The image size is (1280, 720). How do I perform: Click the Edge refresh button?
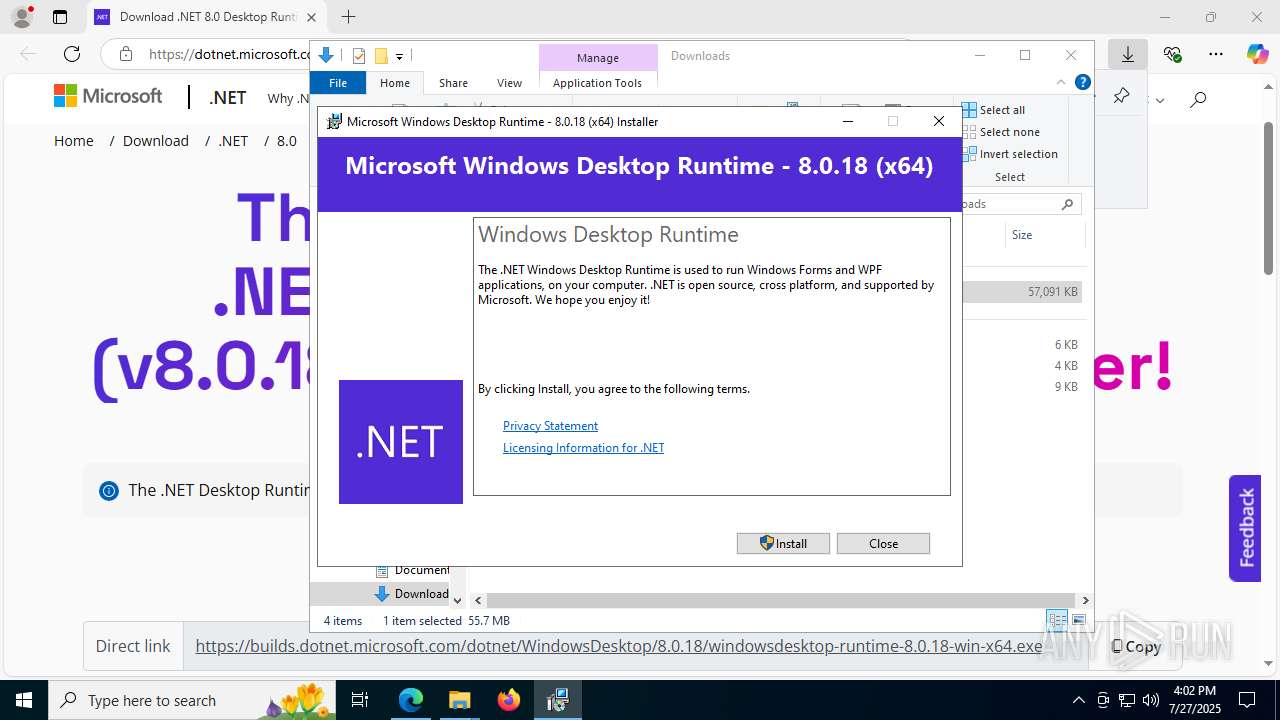(71, 54)
